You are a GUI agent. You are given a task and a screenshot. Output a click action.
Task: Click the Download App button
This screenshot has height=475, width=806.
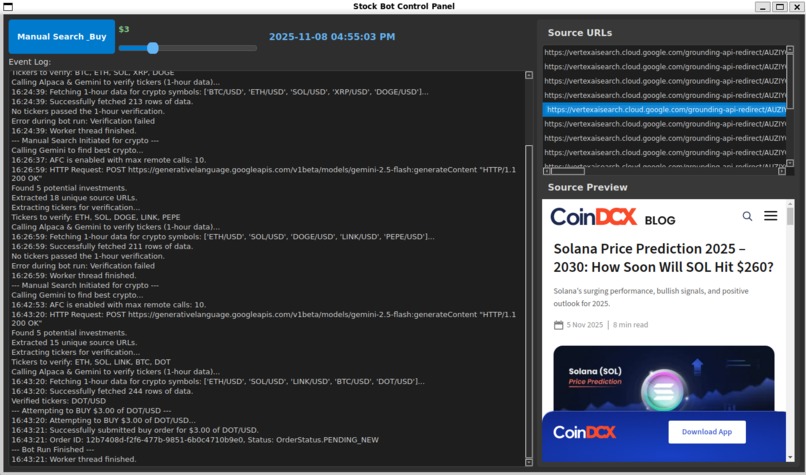tap(707, 432)
